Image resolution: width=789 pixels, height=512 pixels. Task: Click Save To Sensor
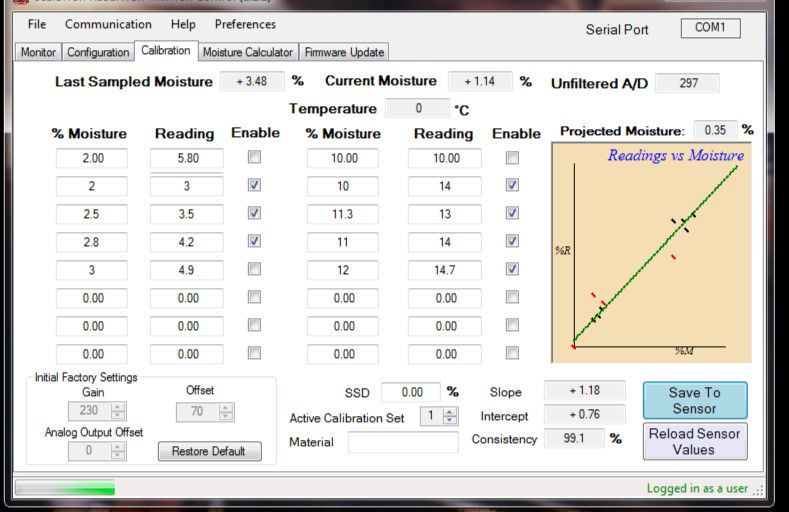pos(695,400)
